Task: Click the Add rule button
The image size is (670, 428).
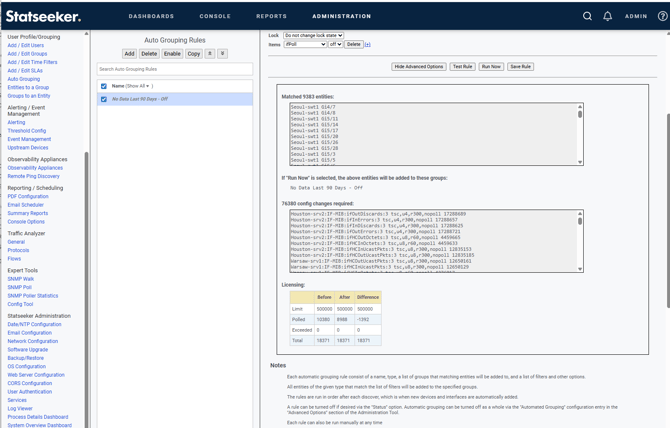Action: tap(129, 53)
